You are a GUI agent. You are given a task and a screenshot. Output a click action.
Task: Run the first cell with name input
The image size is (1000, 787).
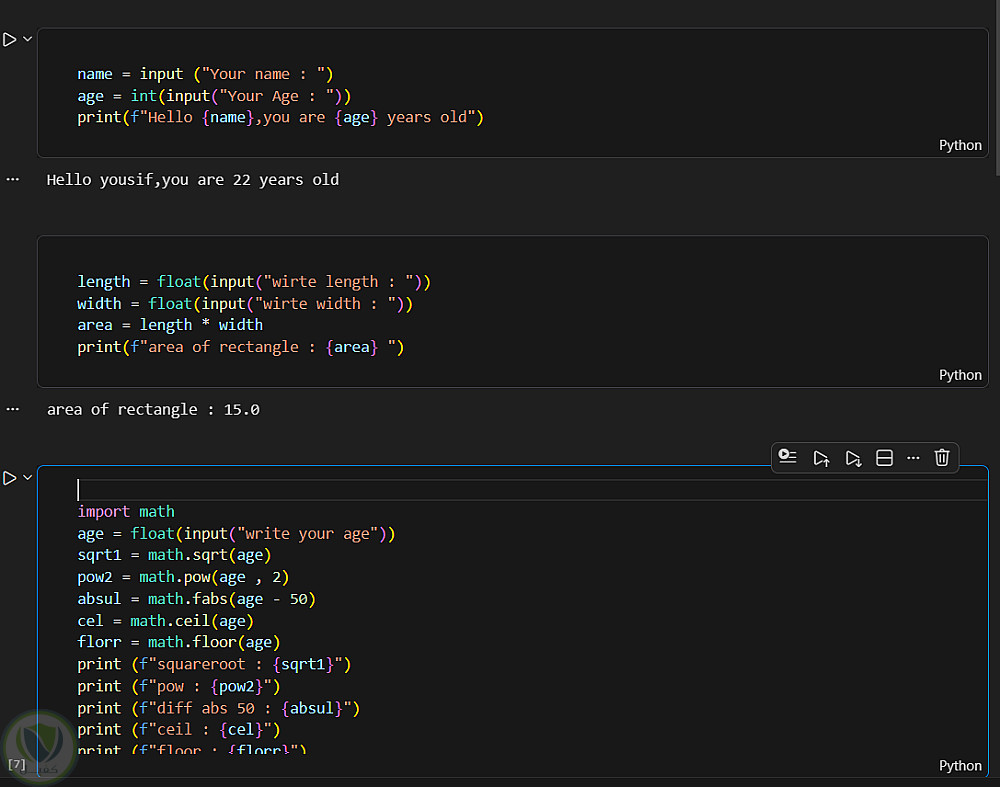point(9,40)
